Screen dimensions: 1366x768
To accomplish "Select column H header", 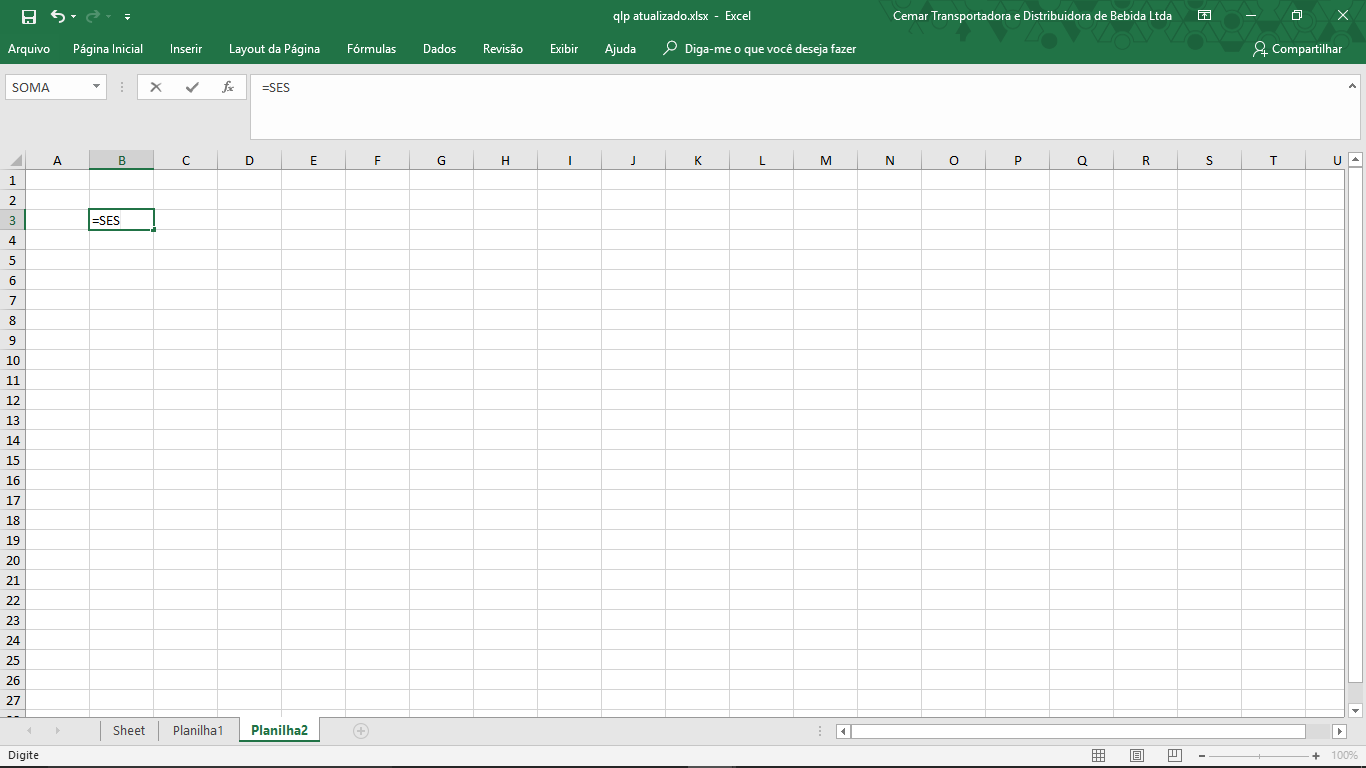I will [x=505, y=160].
